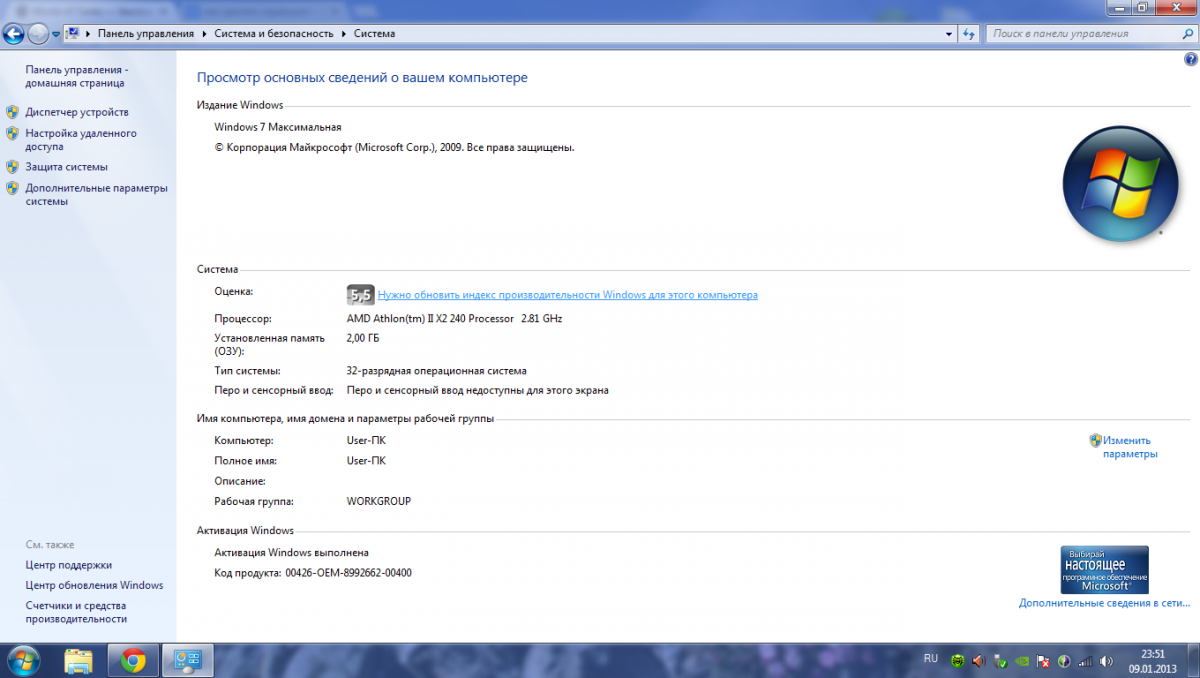Viewport: 1200px width, 678px height.
Task: Open Google Chrome from the taskbar
Action: (x=133, y=660)
